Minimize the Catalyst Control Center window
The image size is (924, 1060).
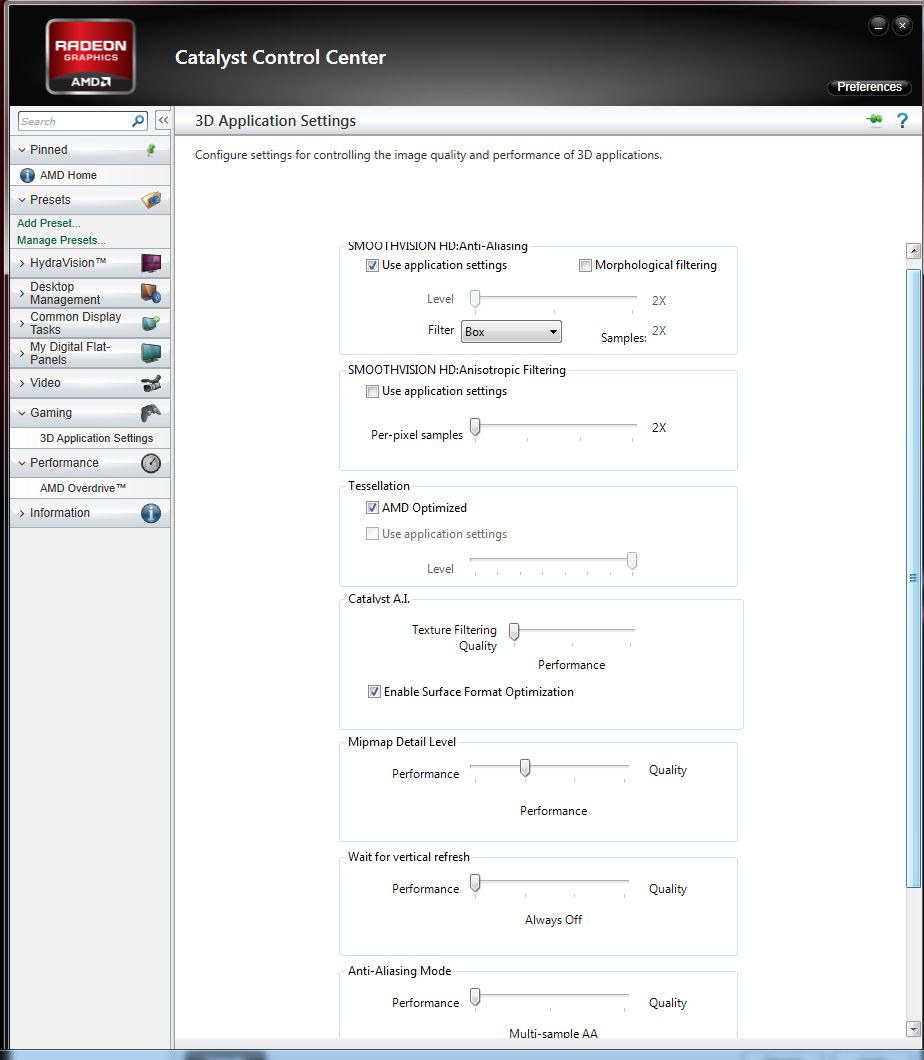(878, 26)
